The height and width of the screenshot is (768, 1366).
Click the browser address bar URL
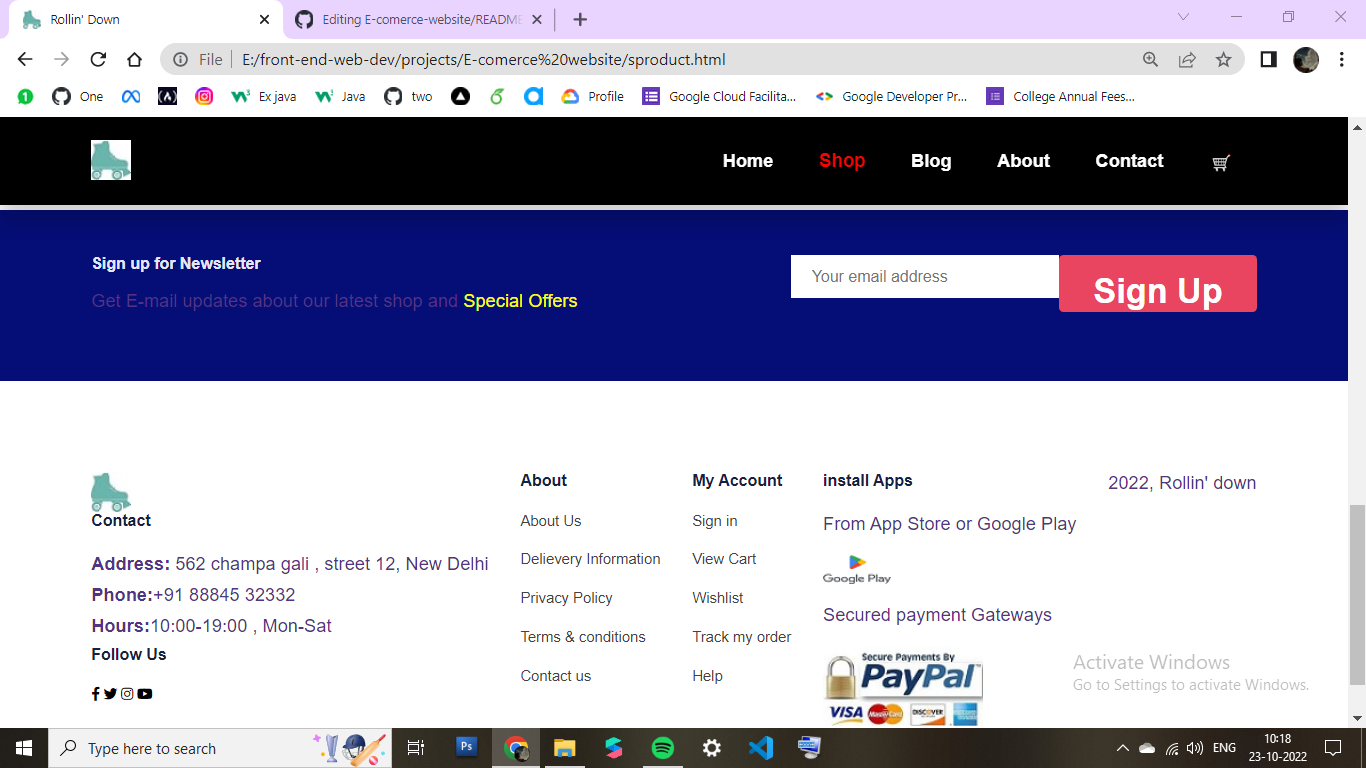[483, 60]
